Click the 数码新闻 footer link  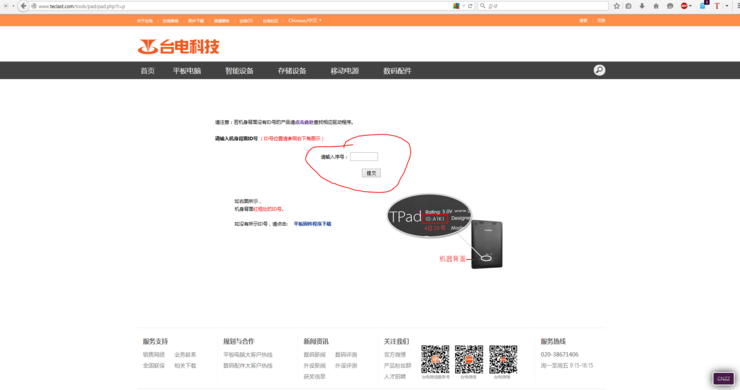click(315, 355)
